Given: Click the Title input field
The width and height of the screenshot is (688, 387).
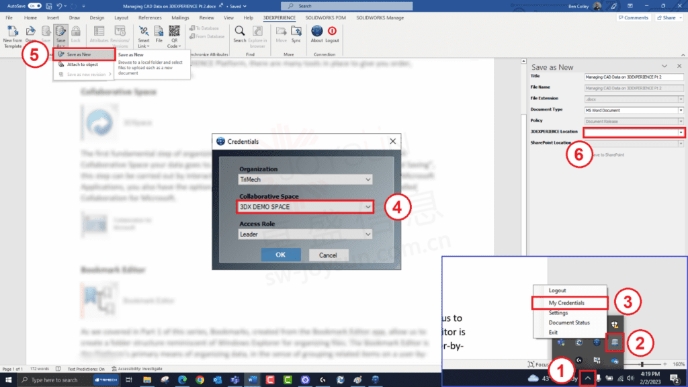Looking at the screenshot, I should pyautogui.click(x=634, y=77).
